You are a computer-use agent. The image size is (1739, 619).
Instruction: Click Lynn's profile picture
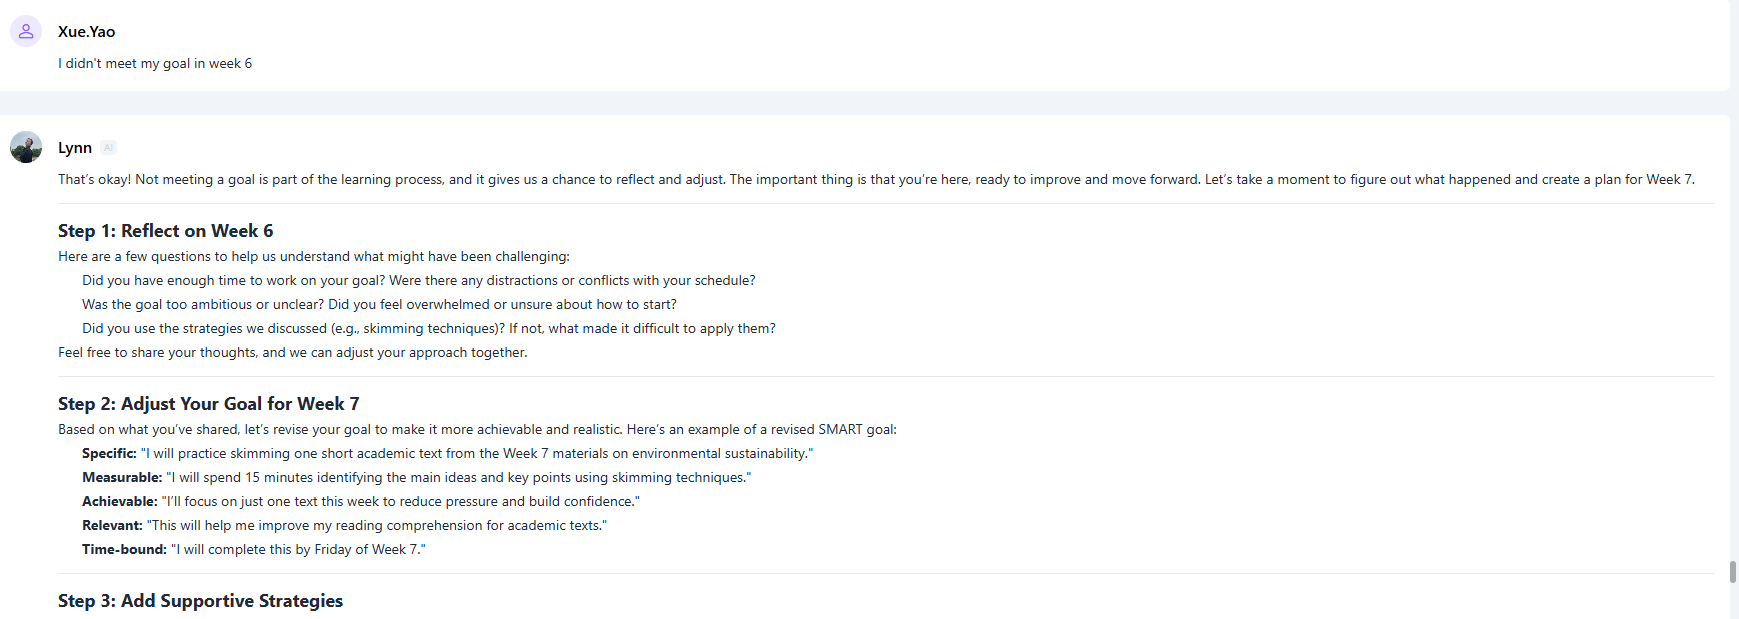point(26,147)
